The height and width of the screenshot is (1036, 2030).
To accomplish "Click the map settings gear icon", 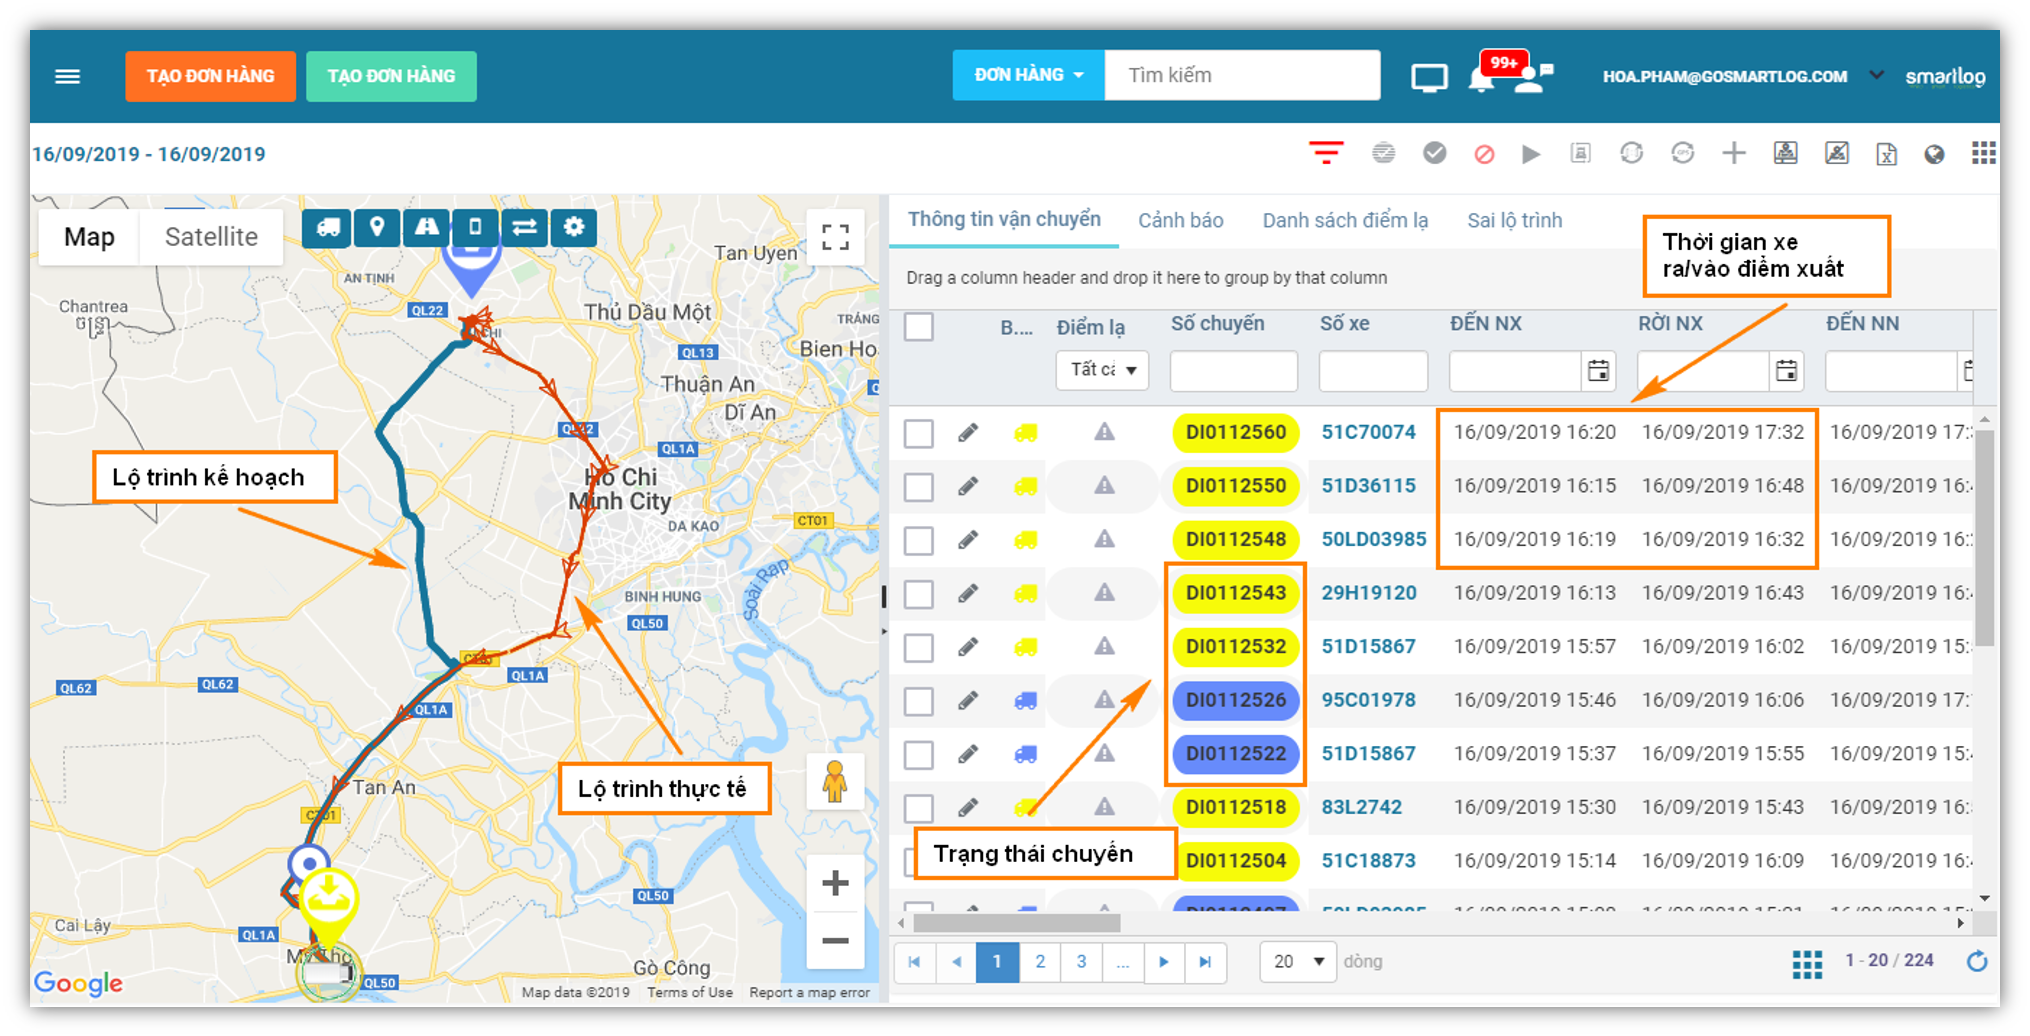I will click(574, 227).
